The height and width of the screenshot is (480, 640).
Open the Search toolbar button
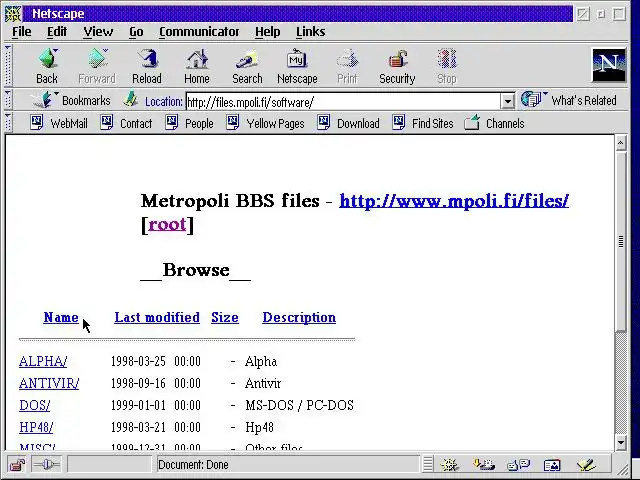coord(247,66)
